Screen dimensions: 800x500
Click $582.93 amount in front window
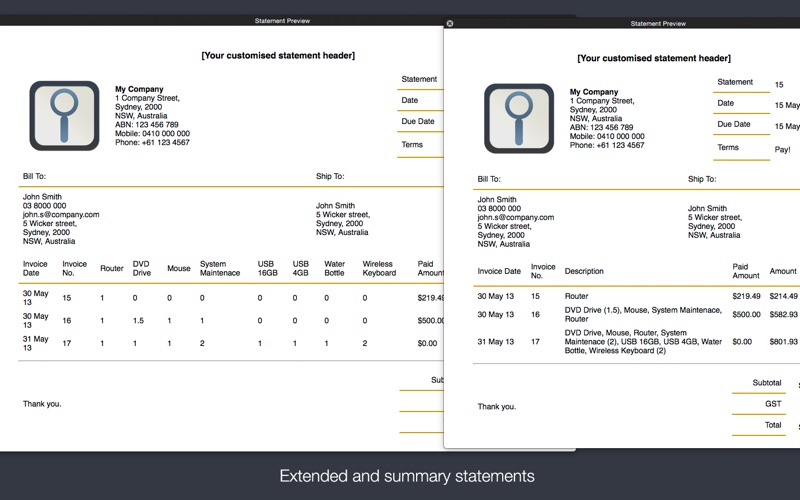tap(783, 315)
